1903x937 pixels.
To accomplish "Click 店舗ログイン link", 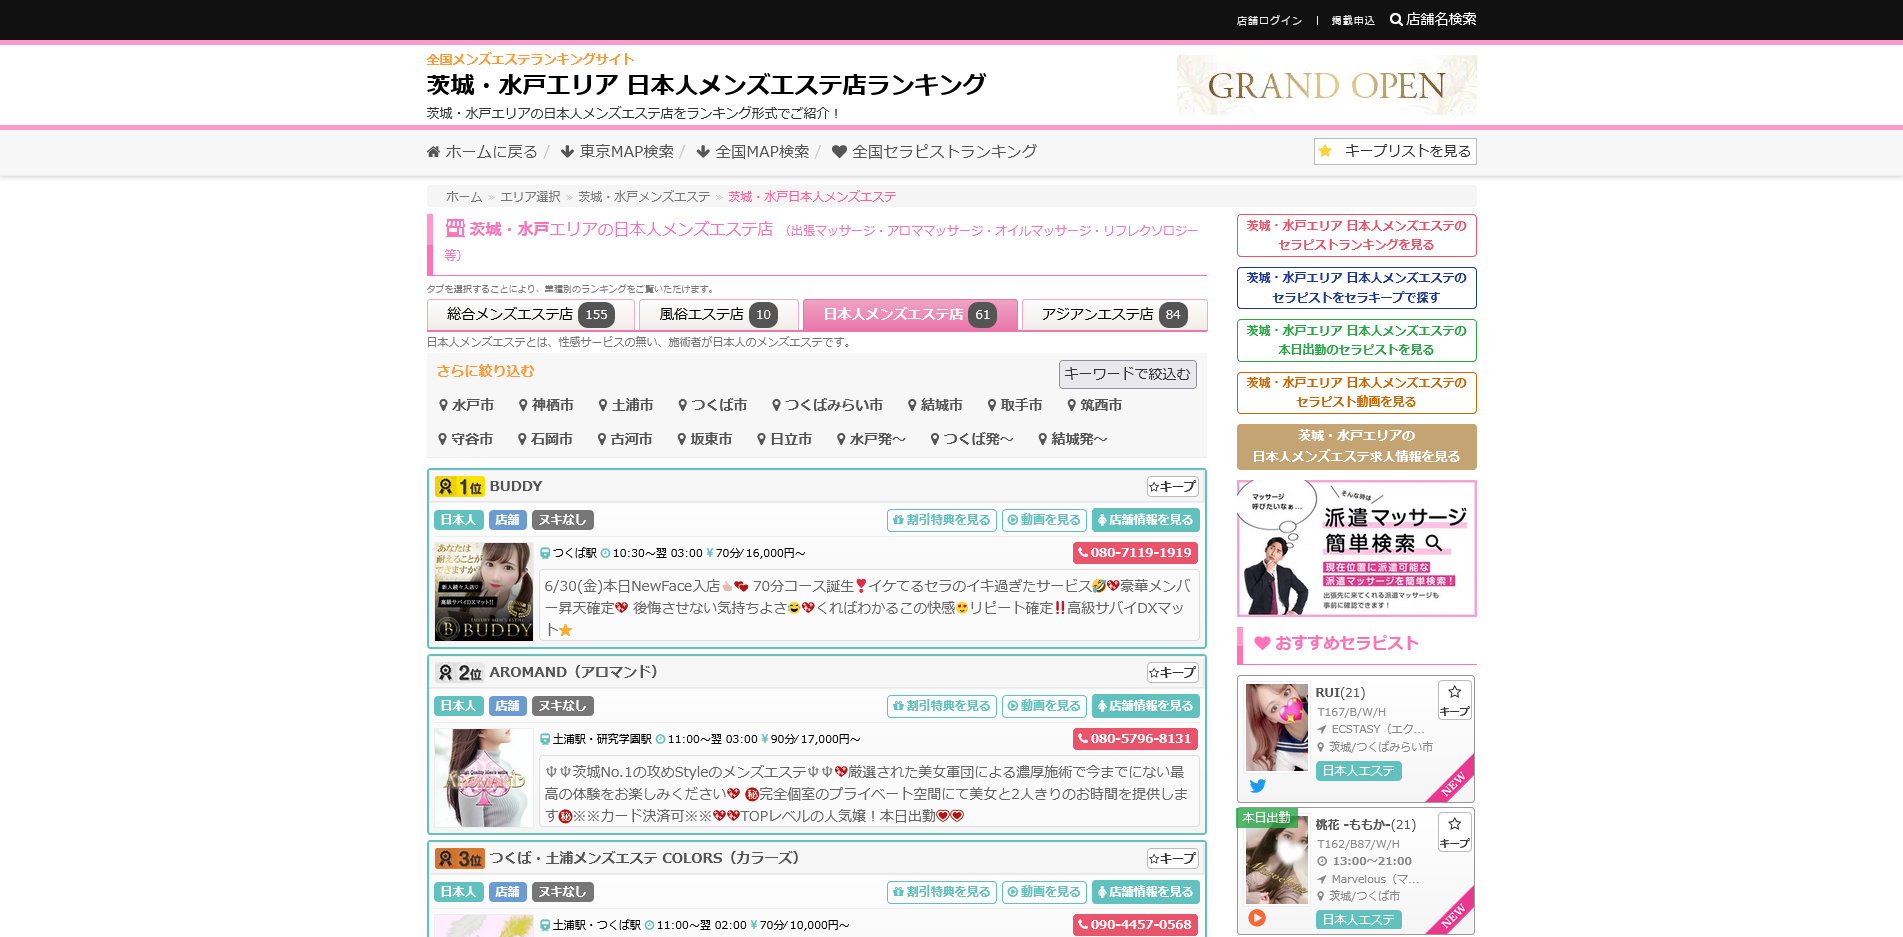I will tap(1269, 20).
